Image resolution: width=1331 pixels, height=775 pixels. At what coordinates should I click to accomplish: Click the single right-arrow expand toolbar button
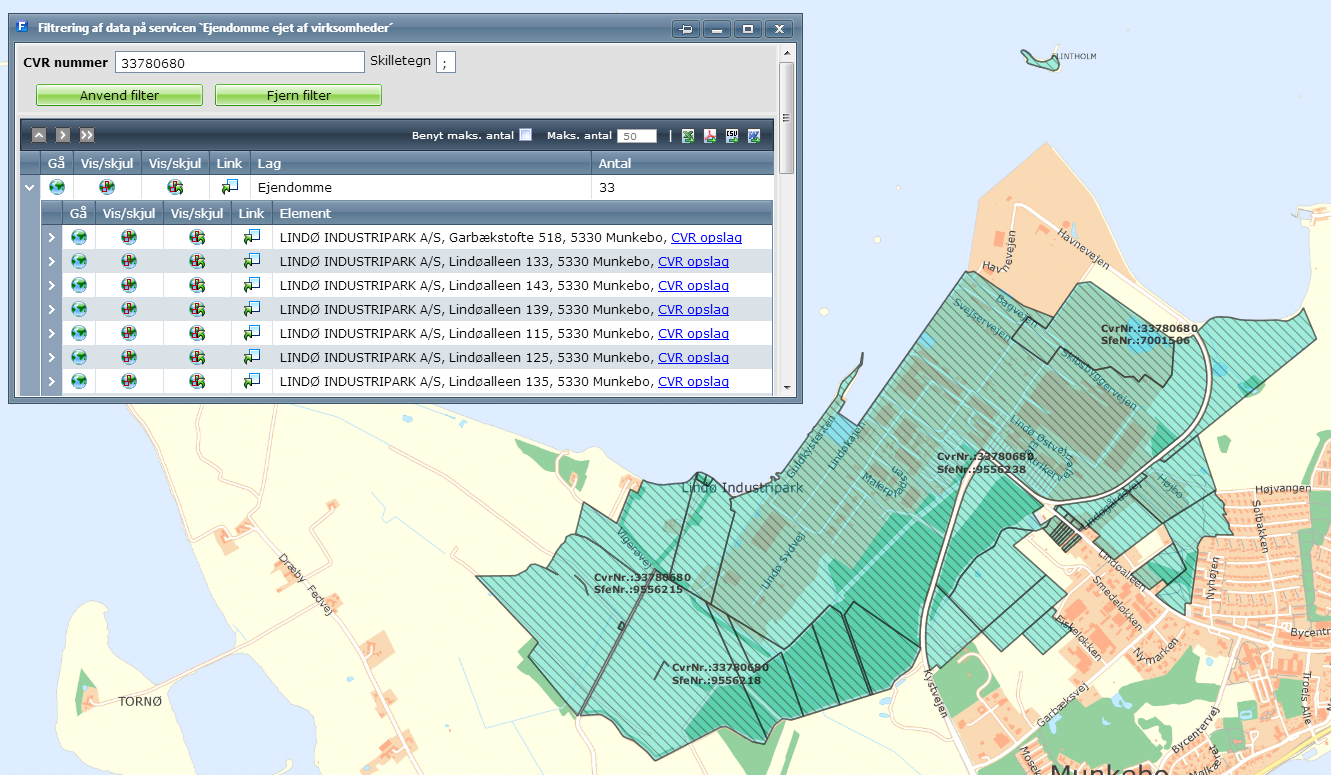(x=63, y=135)
